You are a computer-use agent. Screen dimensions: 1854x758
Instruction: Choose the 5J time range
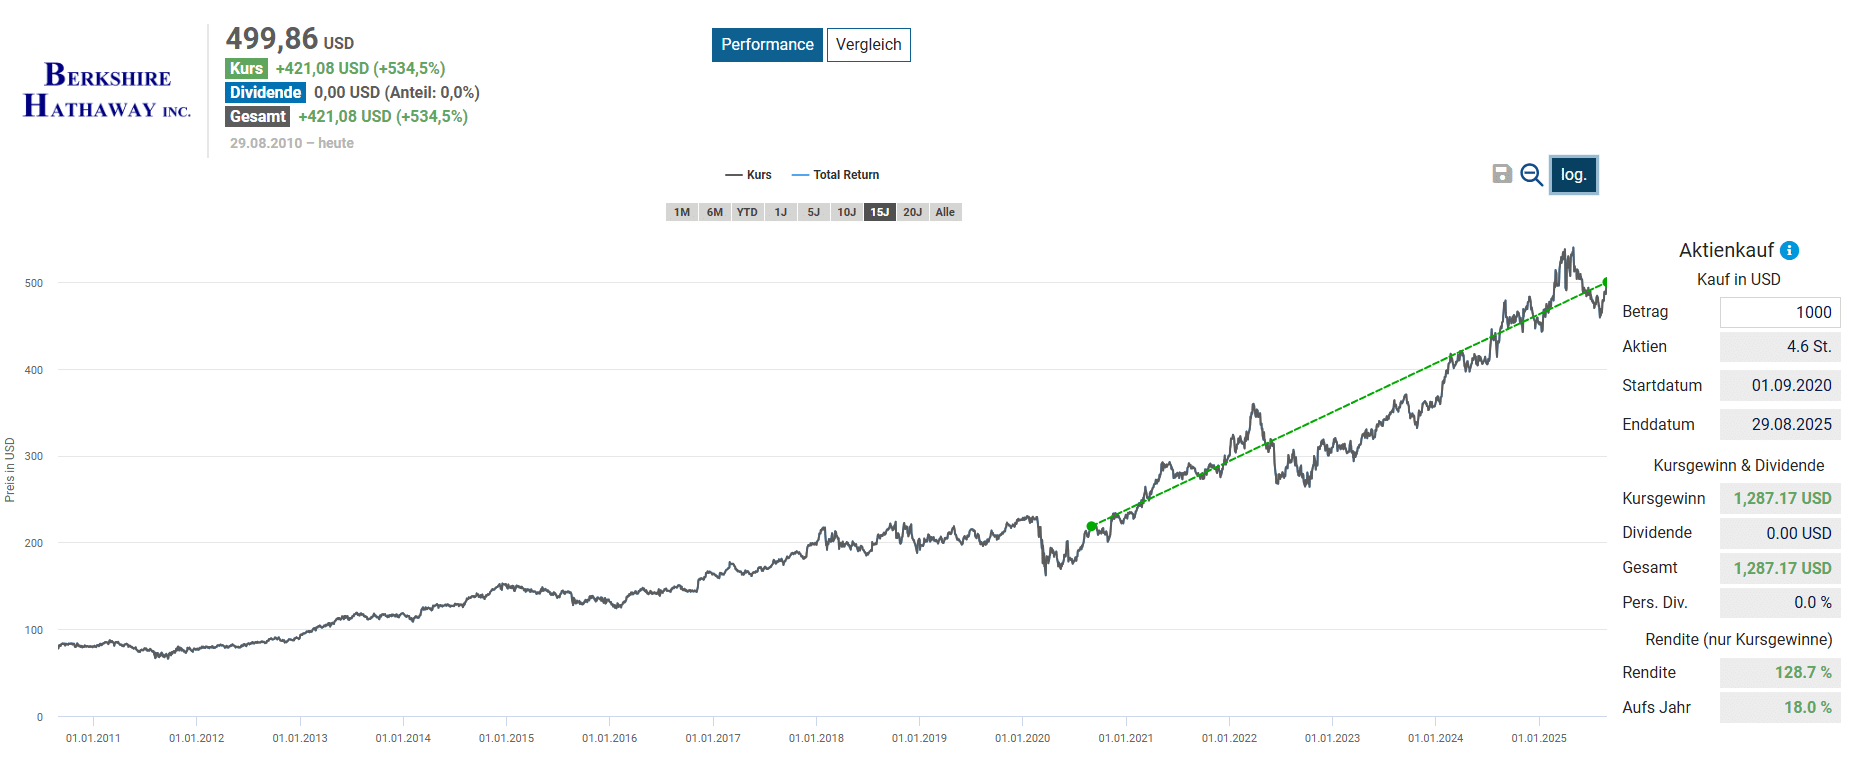[814, 212]
